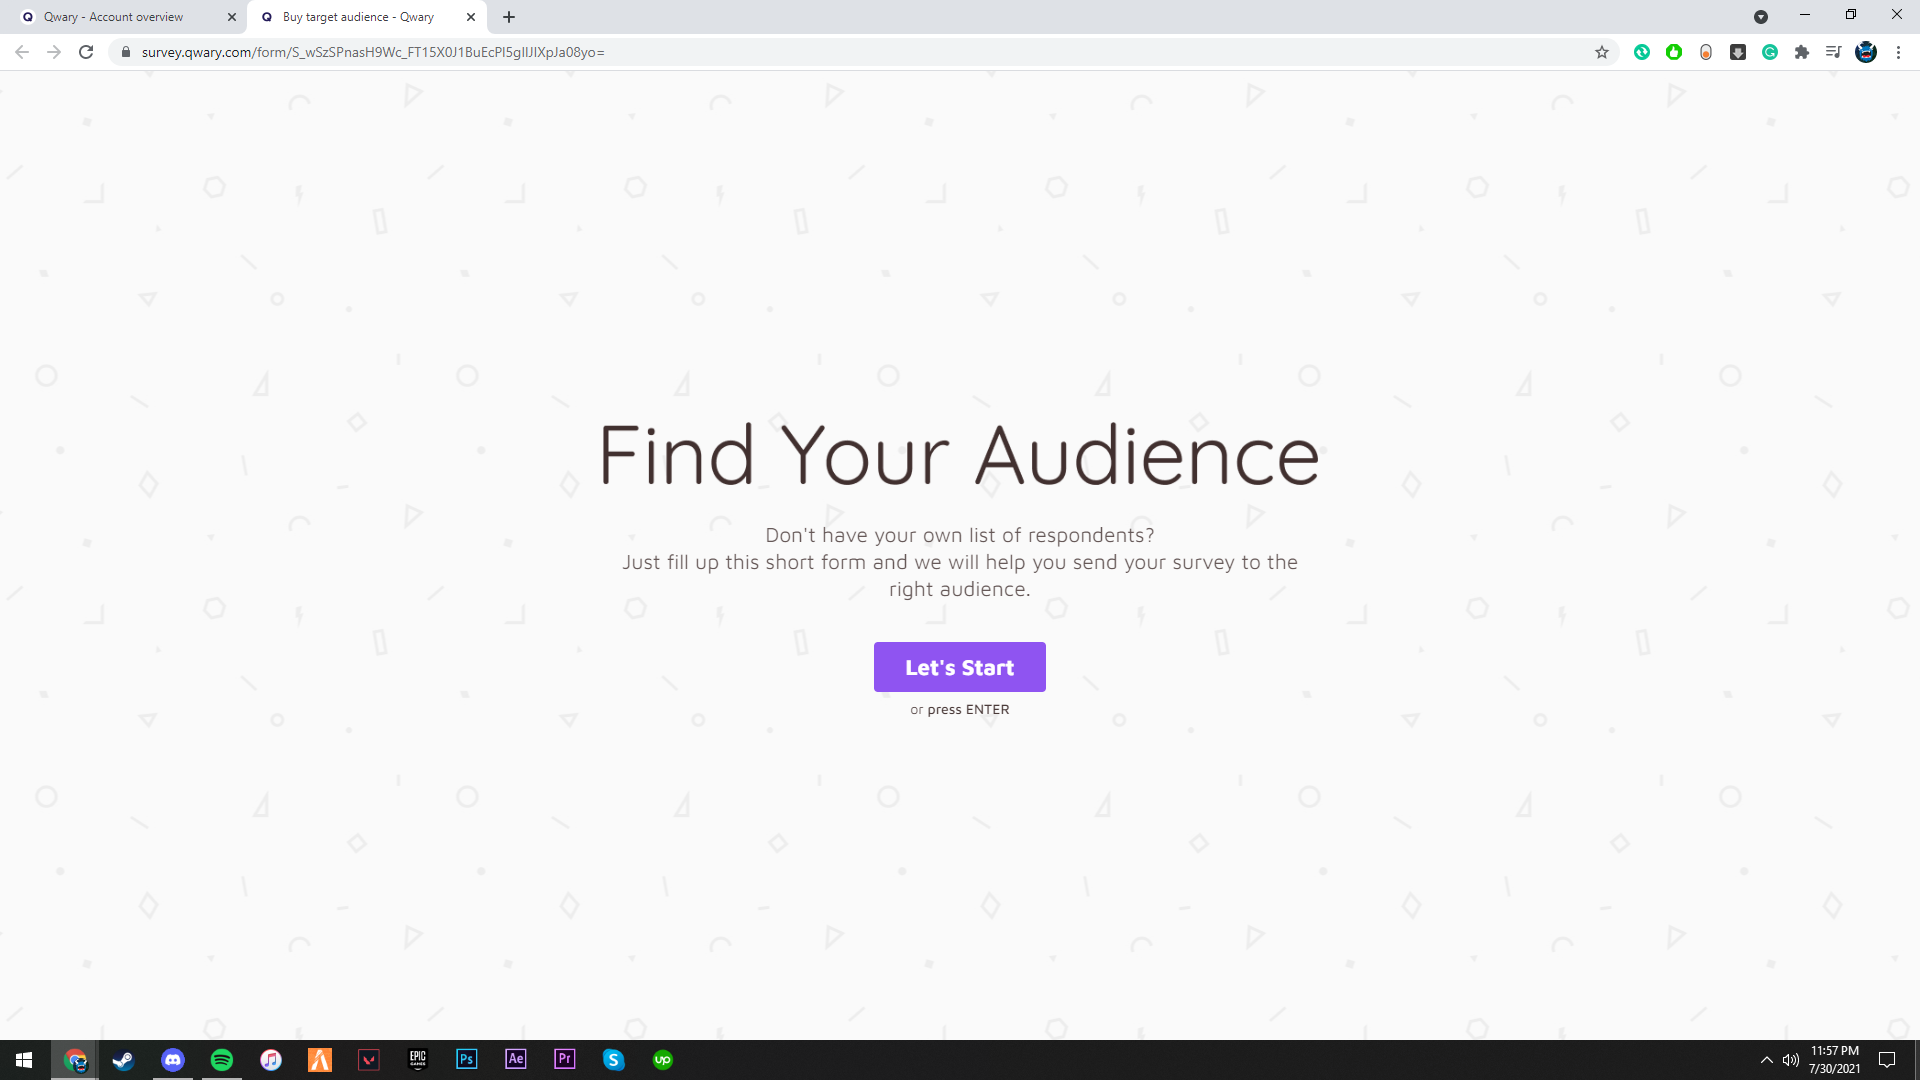Screen dimensions: 1920x1080
Task: Open Steam from the taskbar
Action: coord(124,1060)
